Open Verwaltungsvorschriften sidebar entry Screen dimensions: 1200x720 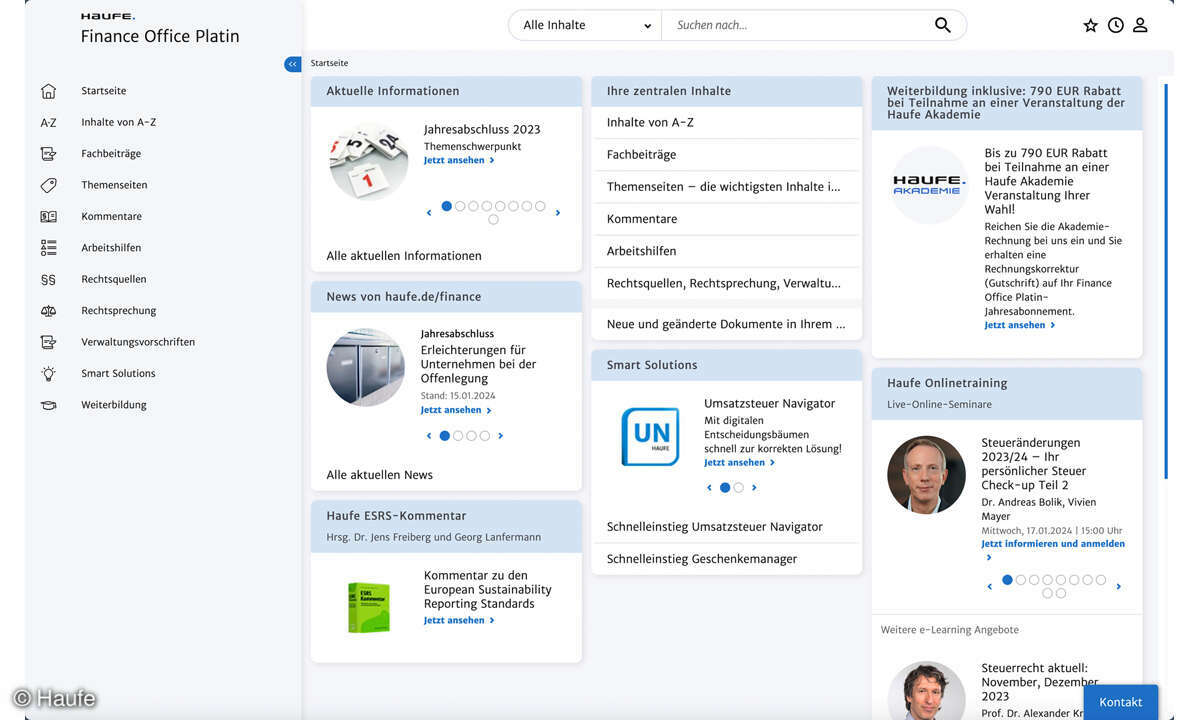[138, 342]
